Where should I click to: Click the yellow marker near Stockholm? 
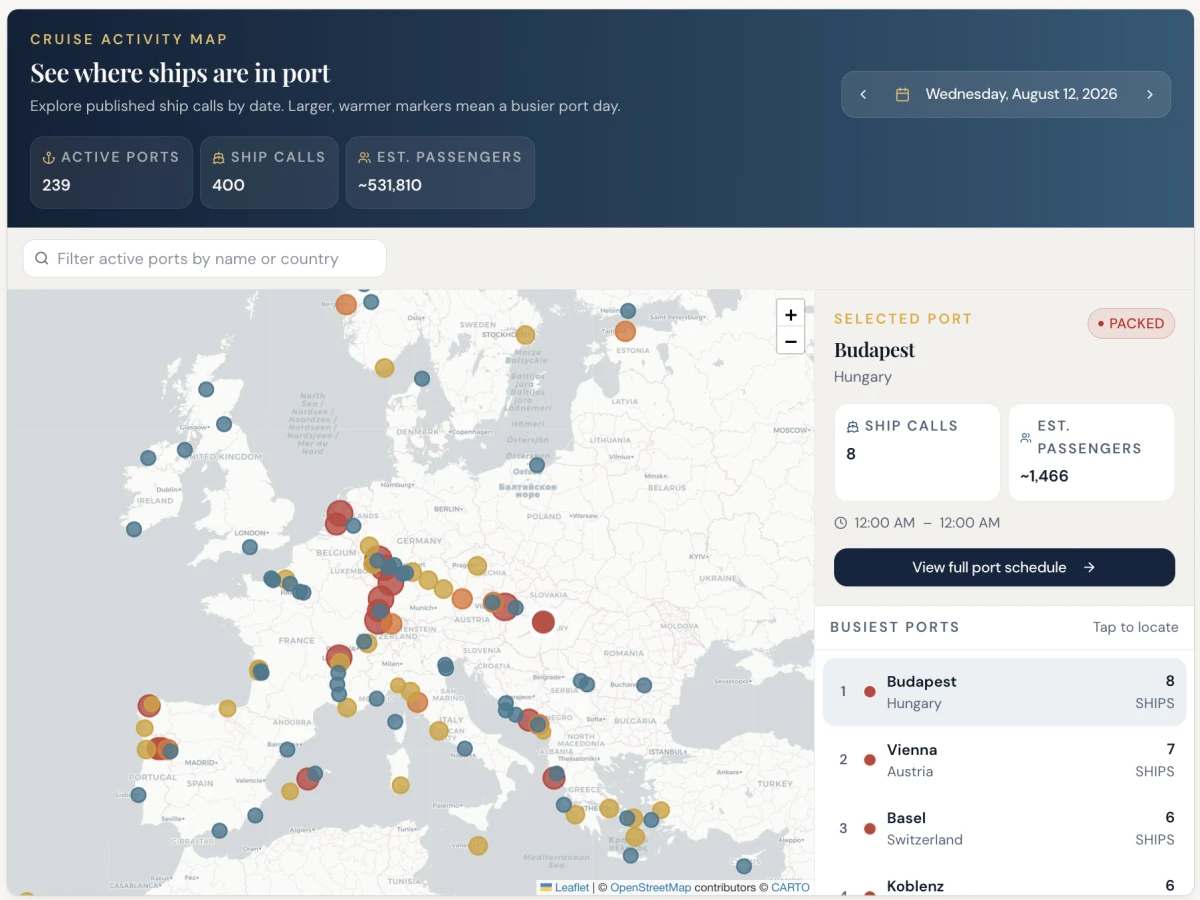pos(525,335)
